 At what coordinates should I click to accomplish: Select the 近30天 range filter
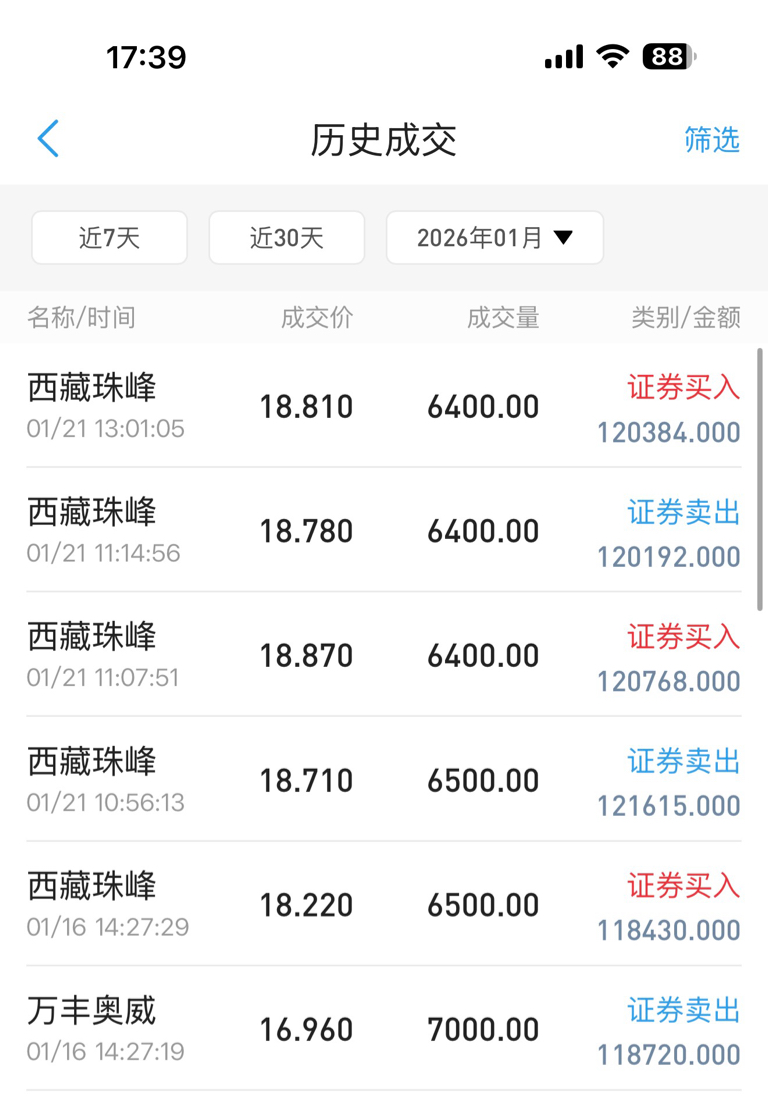pyautogui.click(x=287, y=238)
